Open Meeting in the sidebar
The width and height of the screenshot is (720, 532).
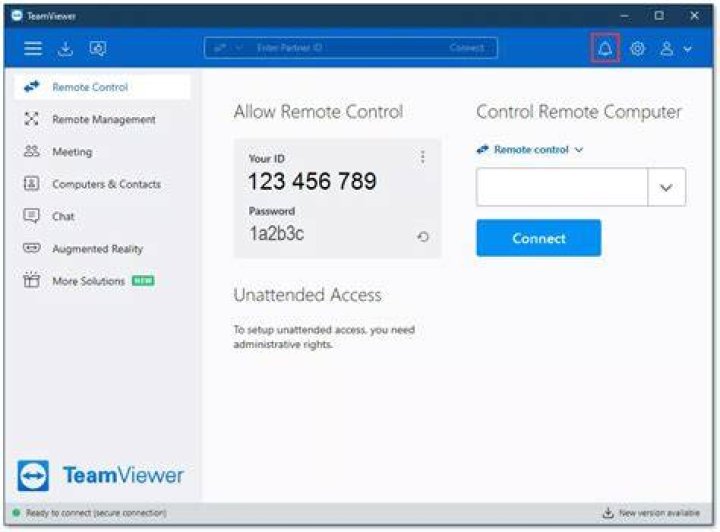pyautogui.click(x=102, y=151)
